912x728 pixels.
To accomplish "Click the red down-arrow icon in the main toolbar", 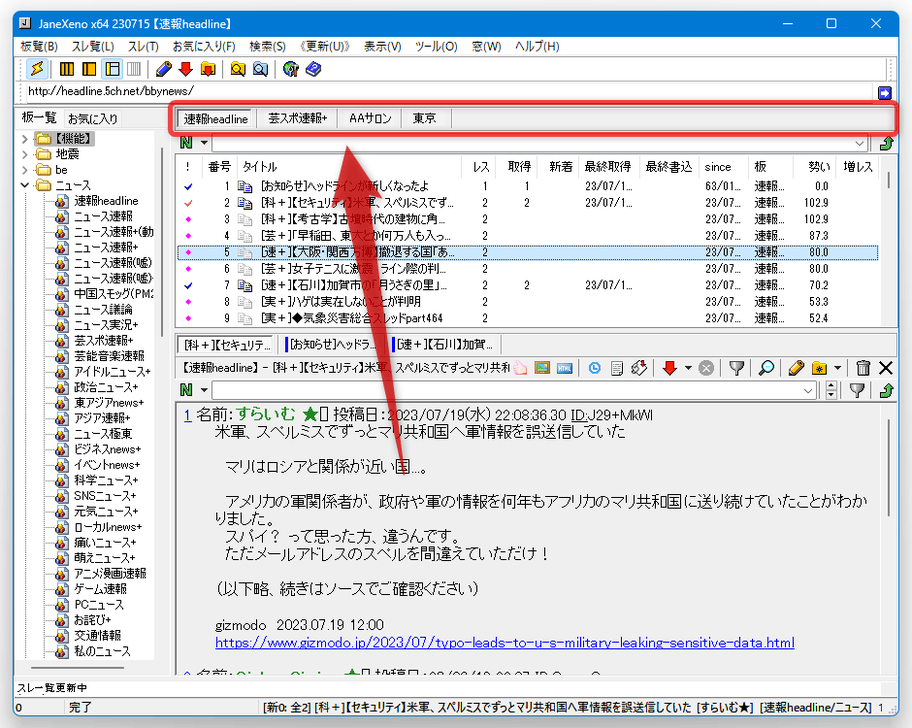I will [x=186, y=69].
